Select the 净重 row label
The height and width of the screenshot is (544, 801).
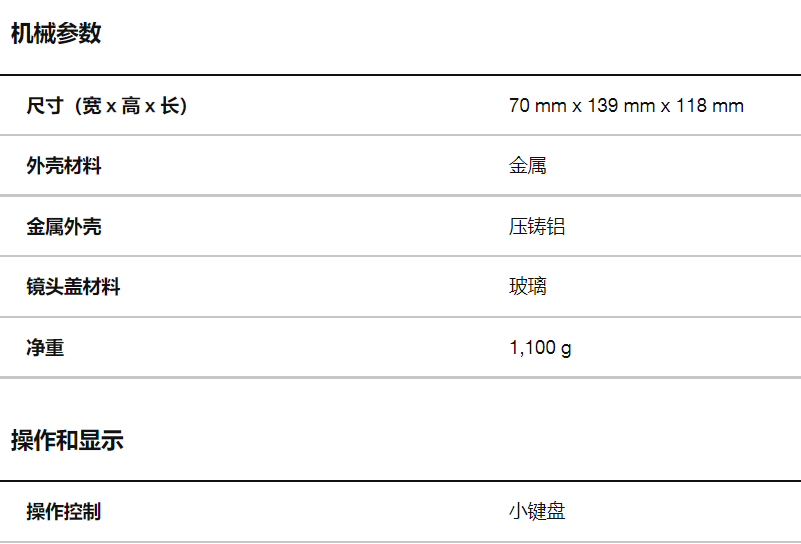click(45, 348)
